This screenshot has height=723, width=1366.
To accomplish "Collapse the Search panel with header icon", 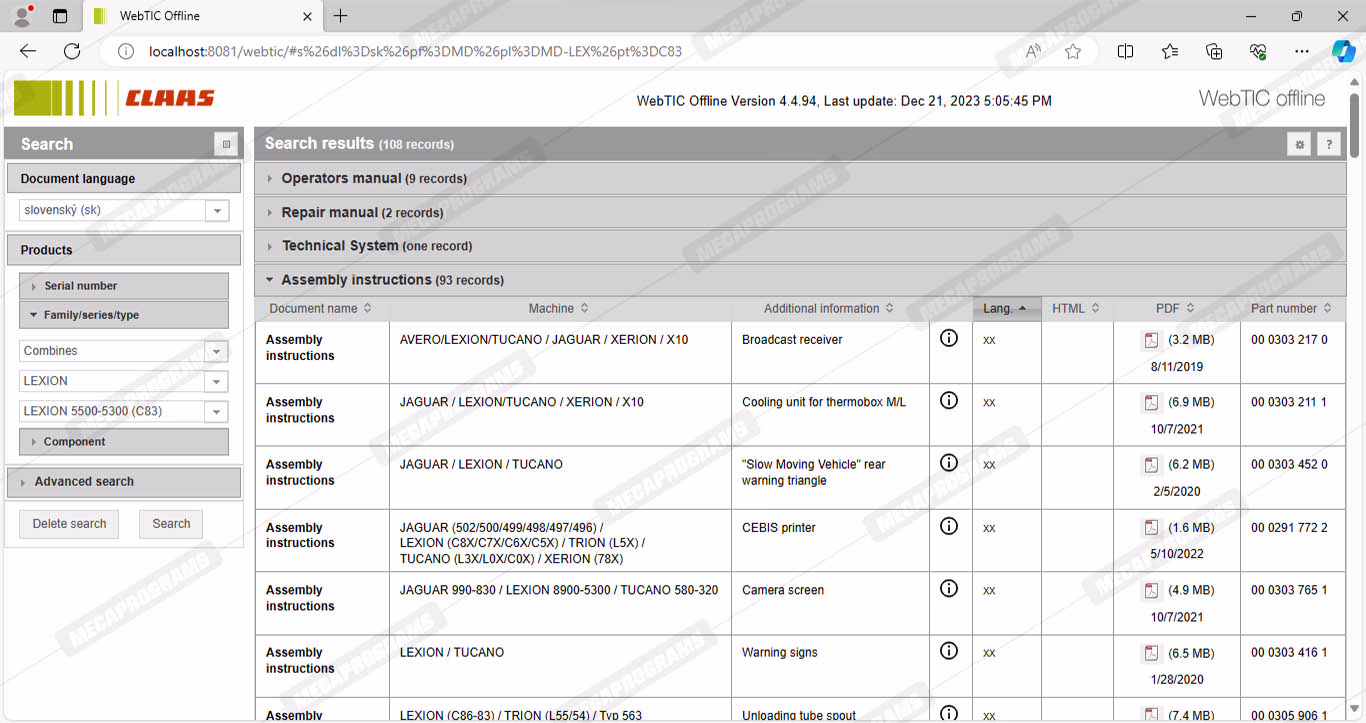I will [226, 144].
